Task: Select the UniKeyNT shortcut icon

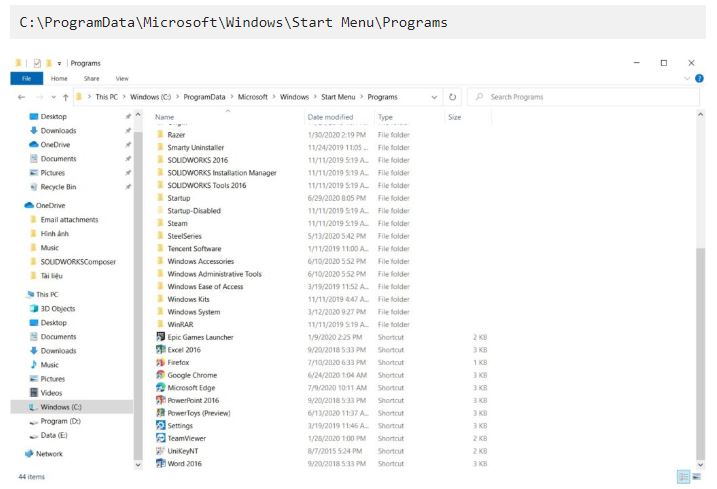Action: click(161, 451)
